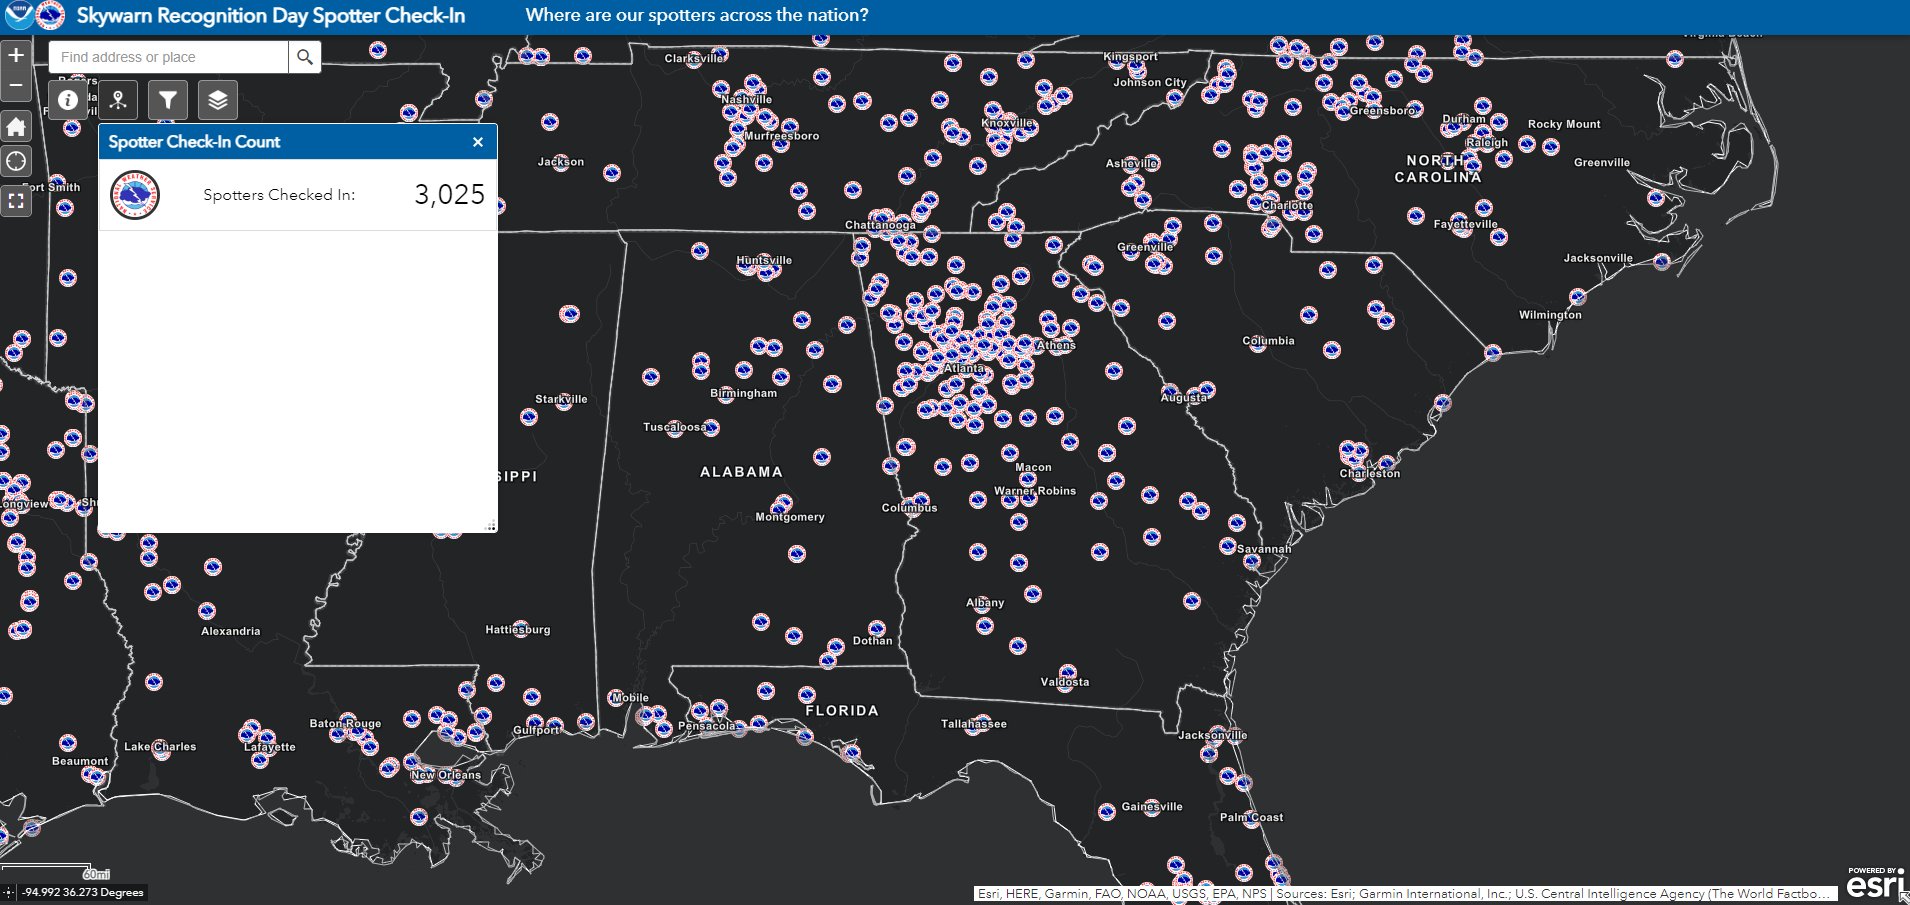Find my location on the map

16,161
